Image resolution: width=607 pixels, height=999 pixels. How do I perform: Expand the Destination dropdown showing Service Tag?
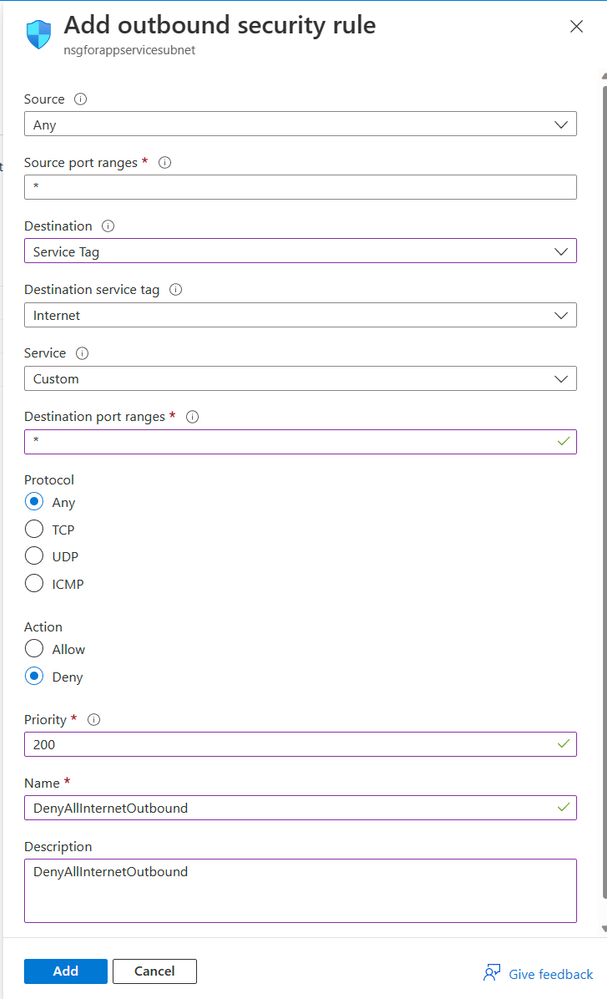(x=300, y=252)
